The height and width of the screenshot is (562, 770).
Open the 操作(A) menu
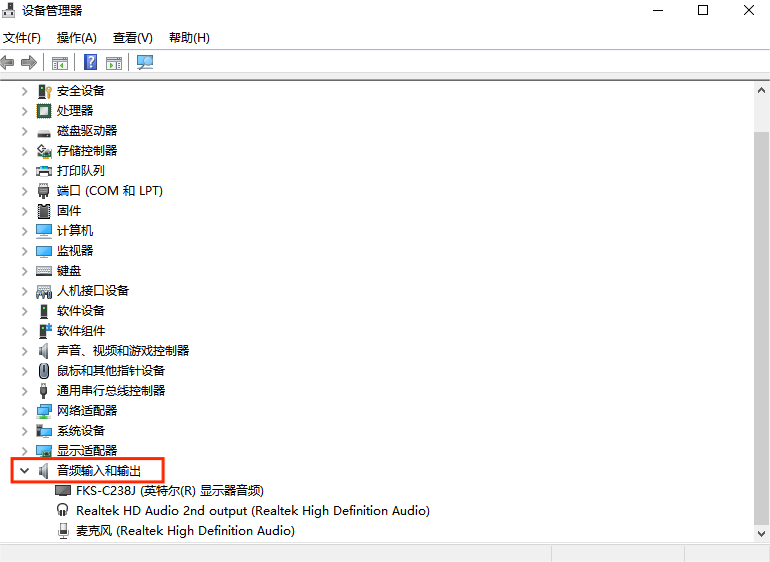77,38
